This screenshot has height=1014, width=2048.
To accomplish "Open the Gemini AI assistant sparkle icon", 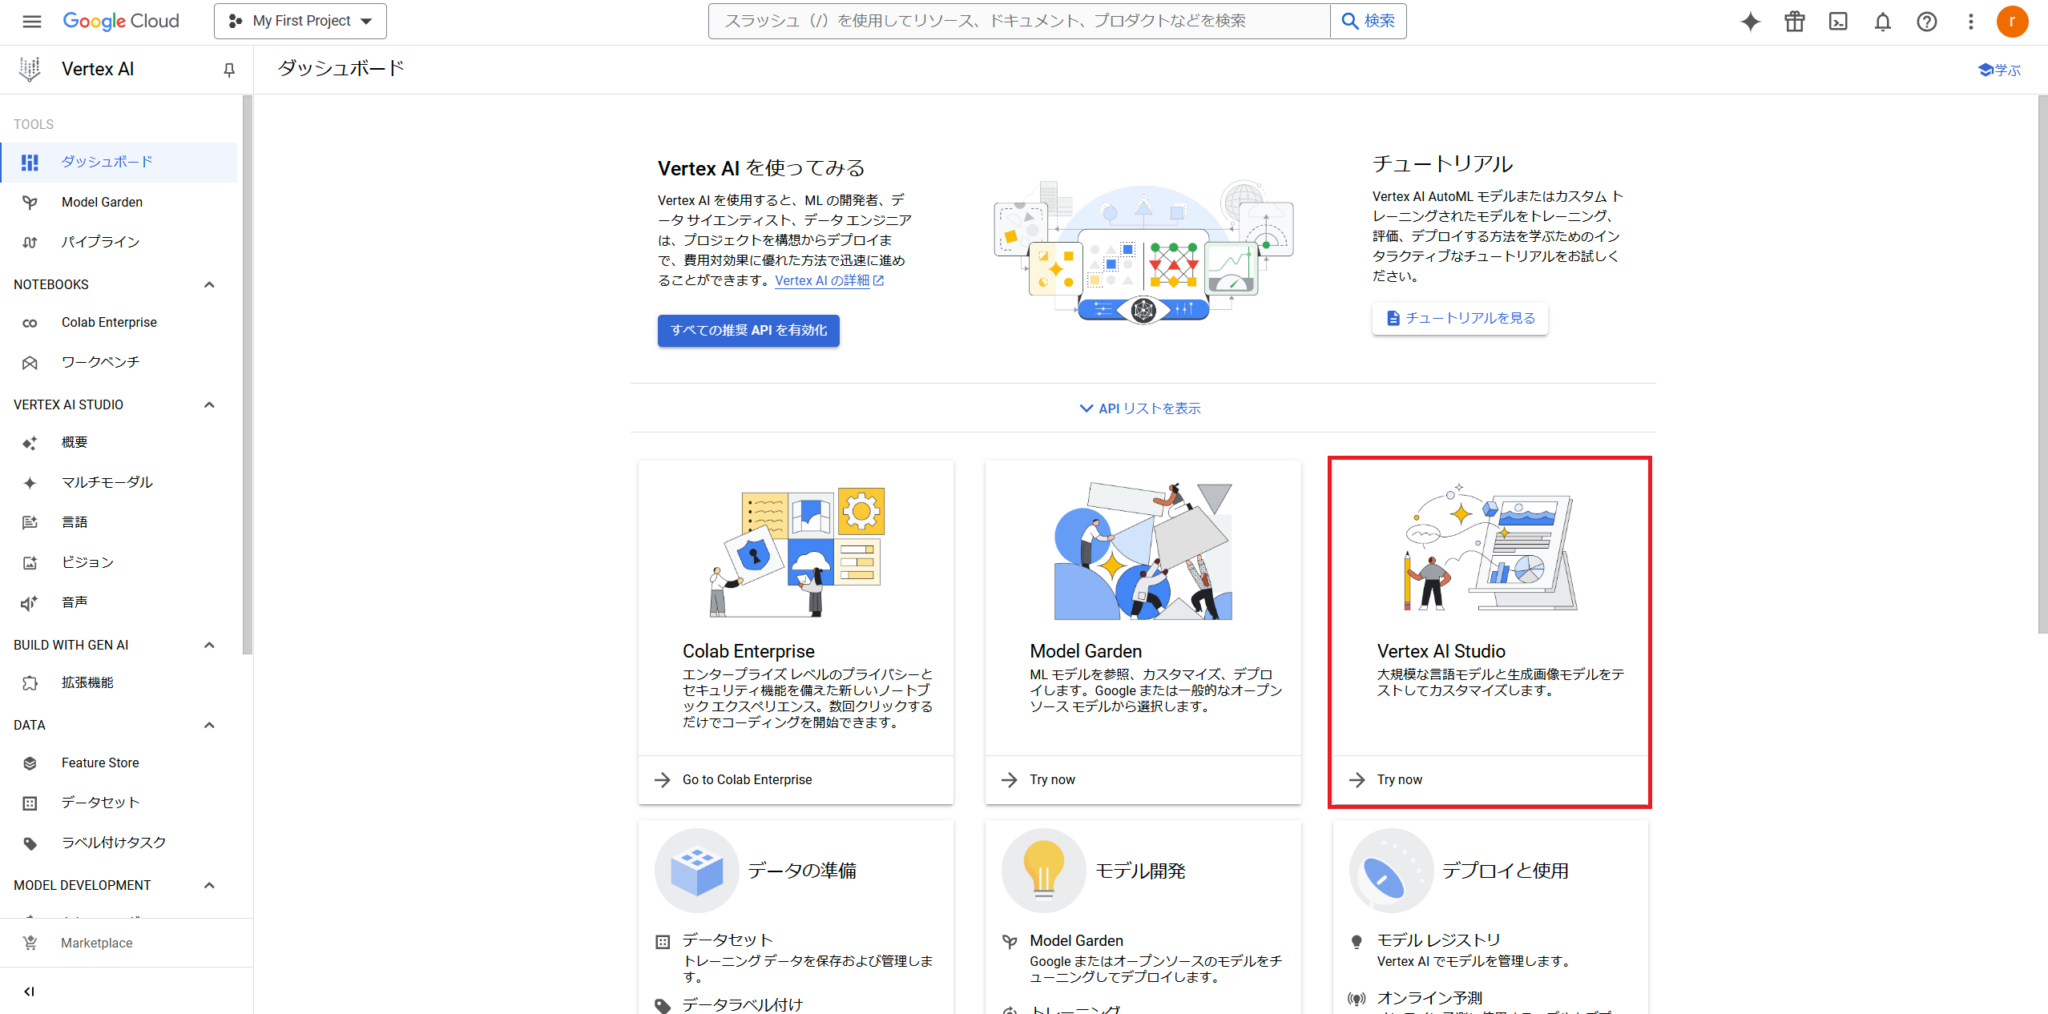I will tap(1750, 21).
